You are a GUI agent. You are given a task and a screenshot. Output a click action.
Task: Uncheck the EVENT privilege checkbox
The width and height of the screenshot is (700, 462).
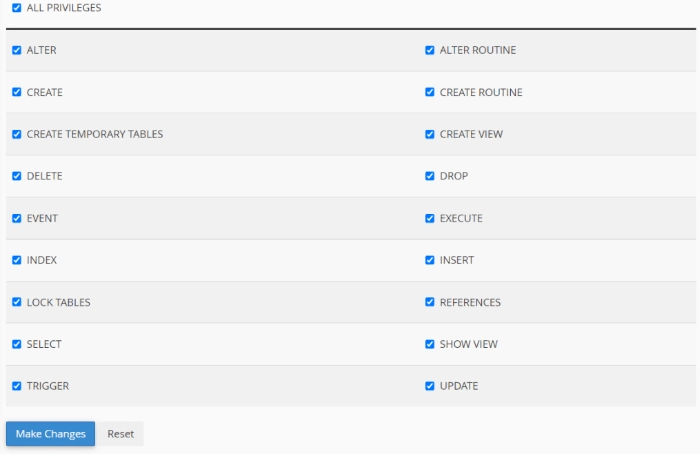tap(16, 218)
